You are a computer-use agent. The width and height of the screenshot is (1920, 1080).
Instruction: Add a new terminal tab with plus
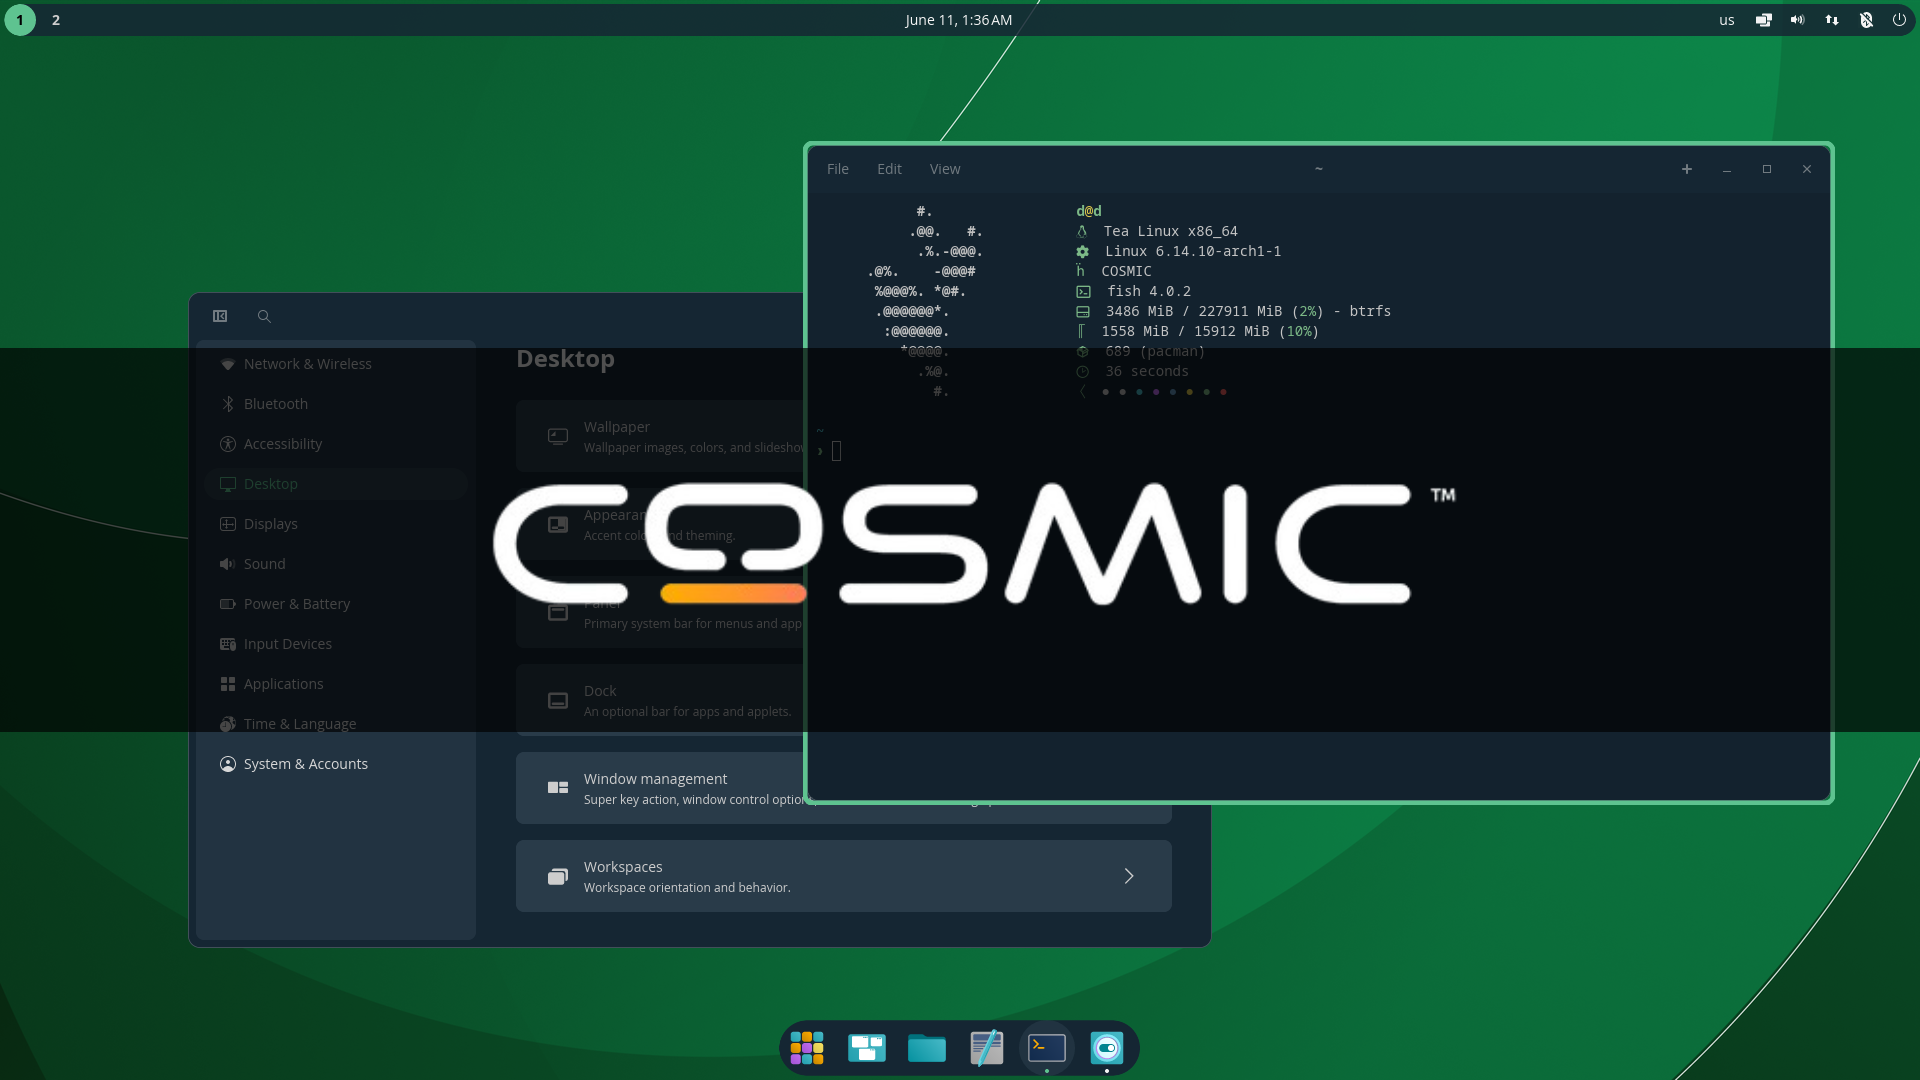pos(1687,169)
